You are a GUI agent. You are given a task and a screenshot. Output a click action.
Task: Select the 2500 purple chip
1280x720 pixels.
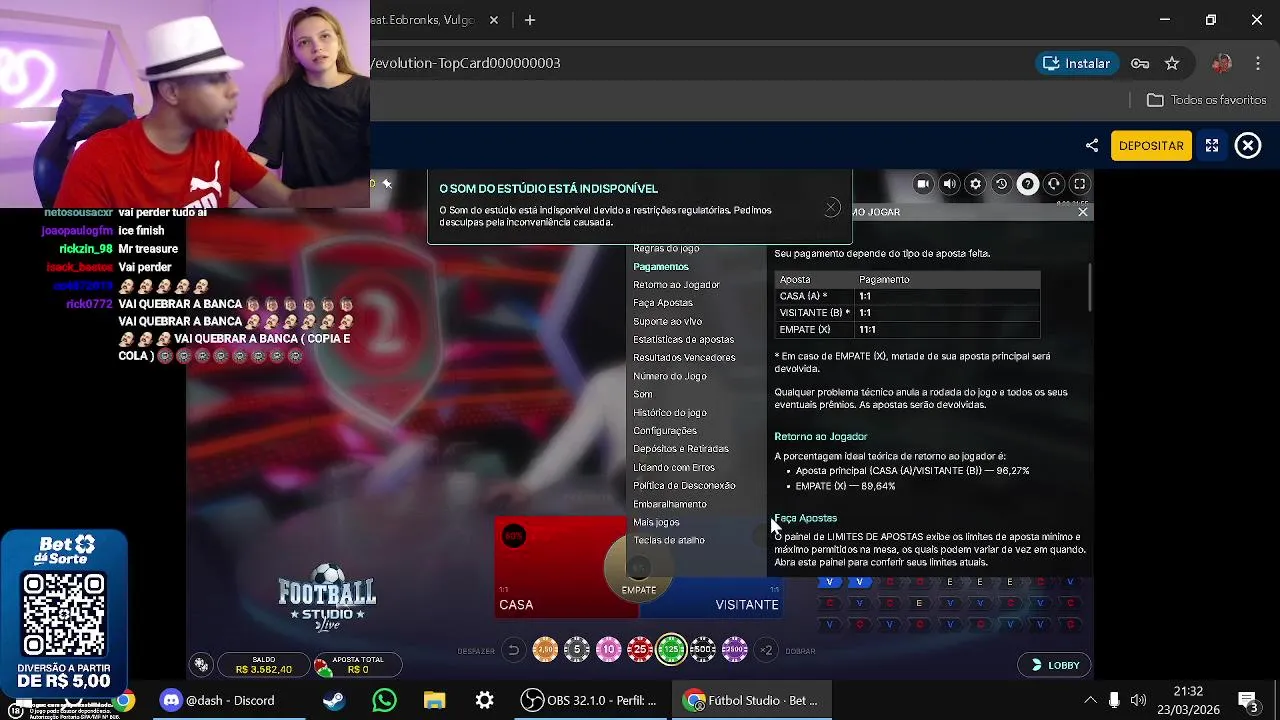735,650
